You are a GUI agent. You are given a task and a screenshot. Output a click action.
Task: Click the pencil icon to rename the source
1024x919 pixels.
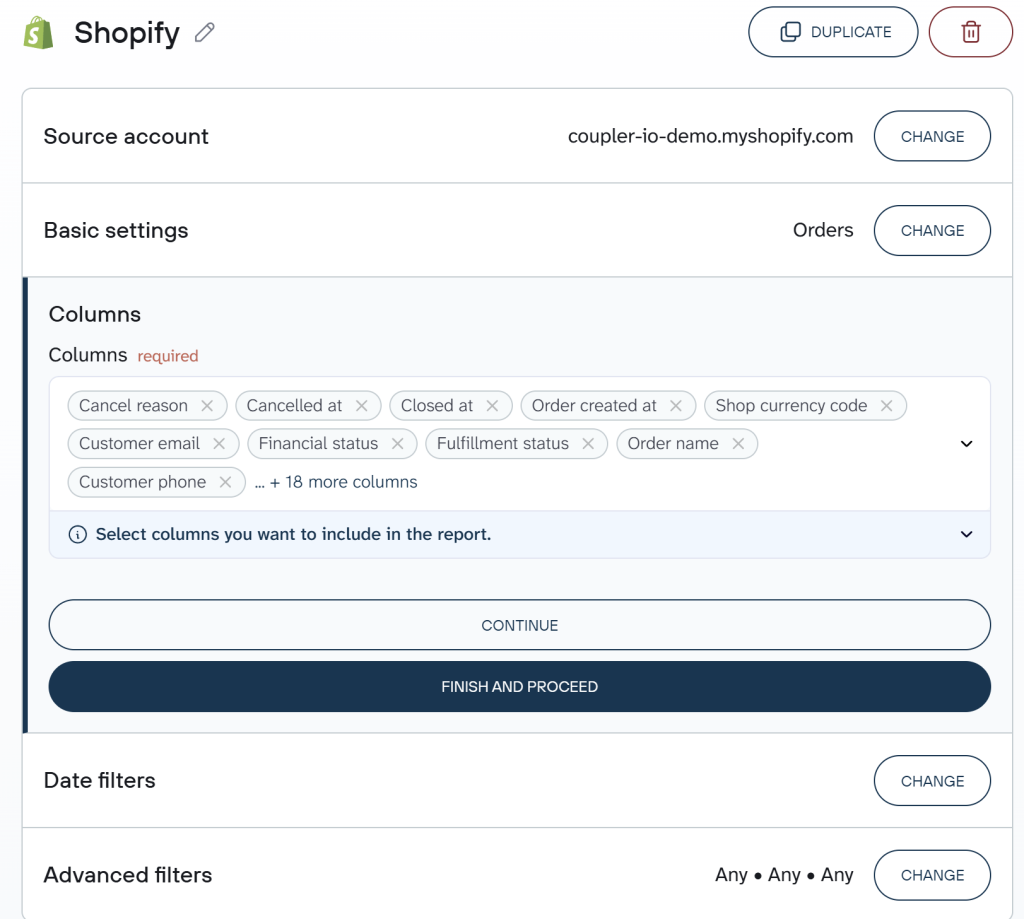204,33
